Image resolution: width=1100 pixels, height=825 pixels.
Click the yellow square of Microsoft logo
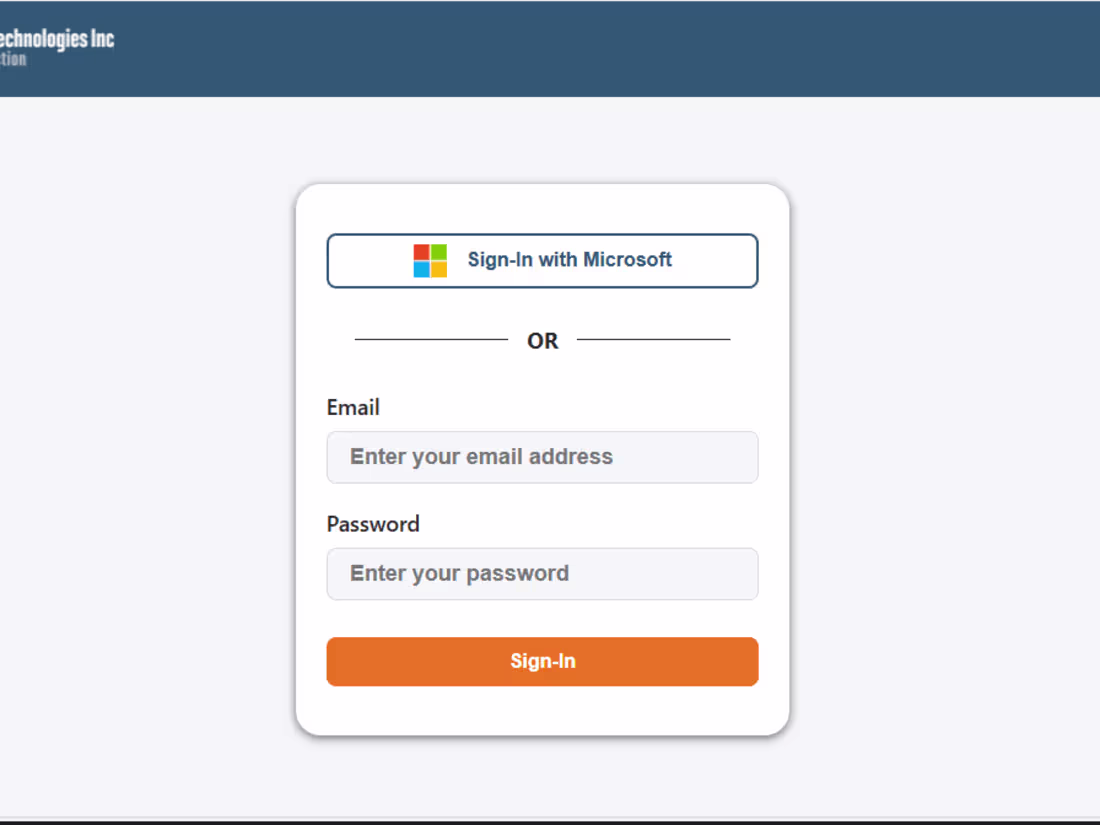tap(439, 269)
